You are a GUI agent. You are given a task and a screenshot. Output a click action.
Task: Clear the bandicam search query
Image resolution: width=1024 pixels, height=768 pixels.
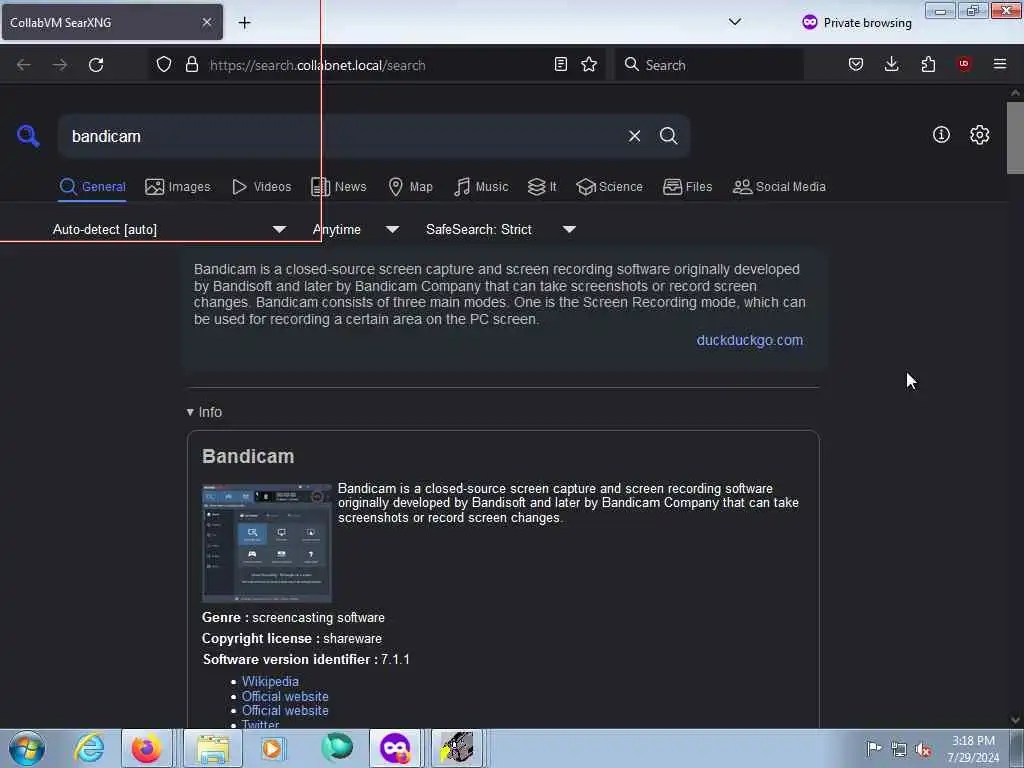634,136
